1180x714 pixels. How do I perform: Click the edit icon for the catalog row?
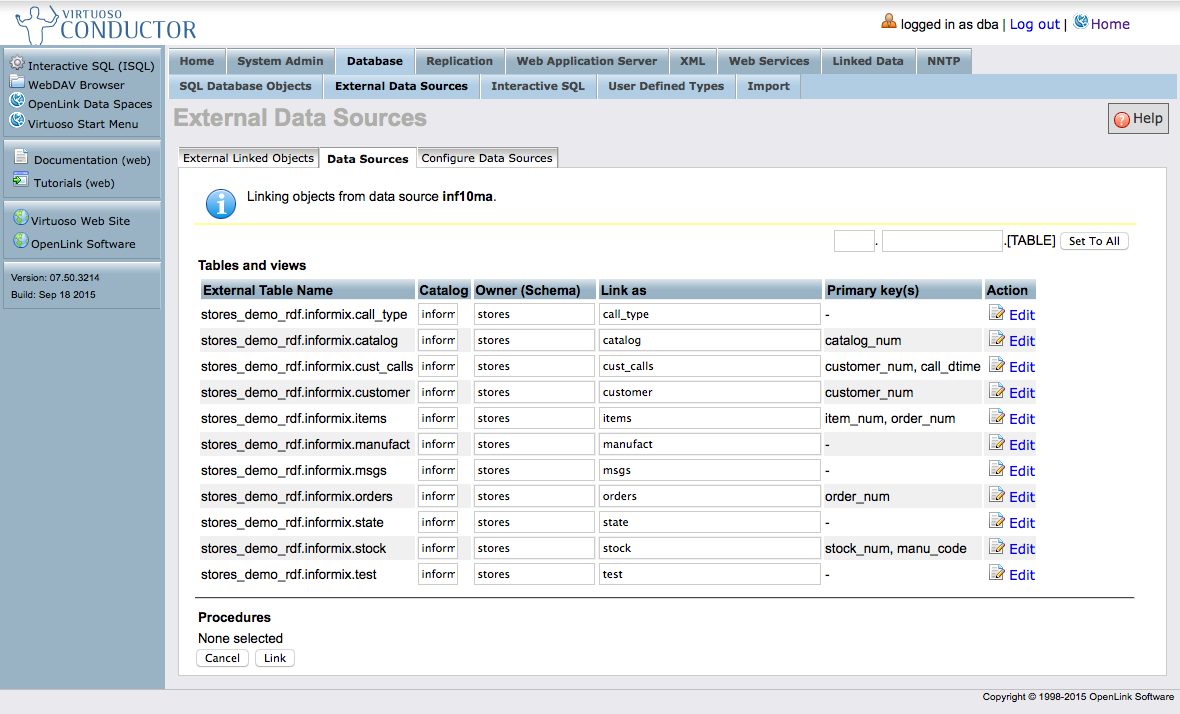pos(996,339)
